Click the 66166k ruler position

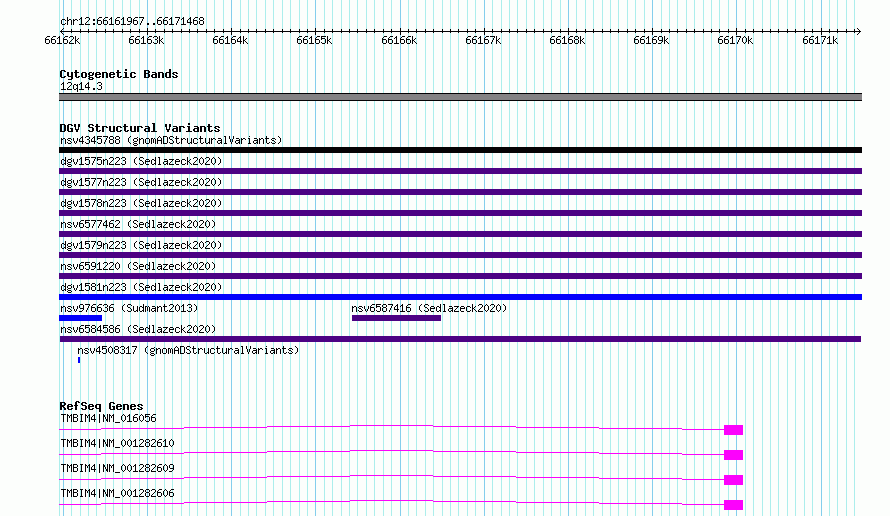[399, 40]
